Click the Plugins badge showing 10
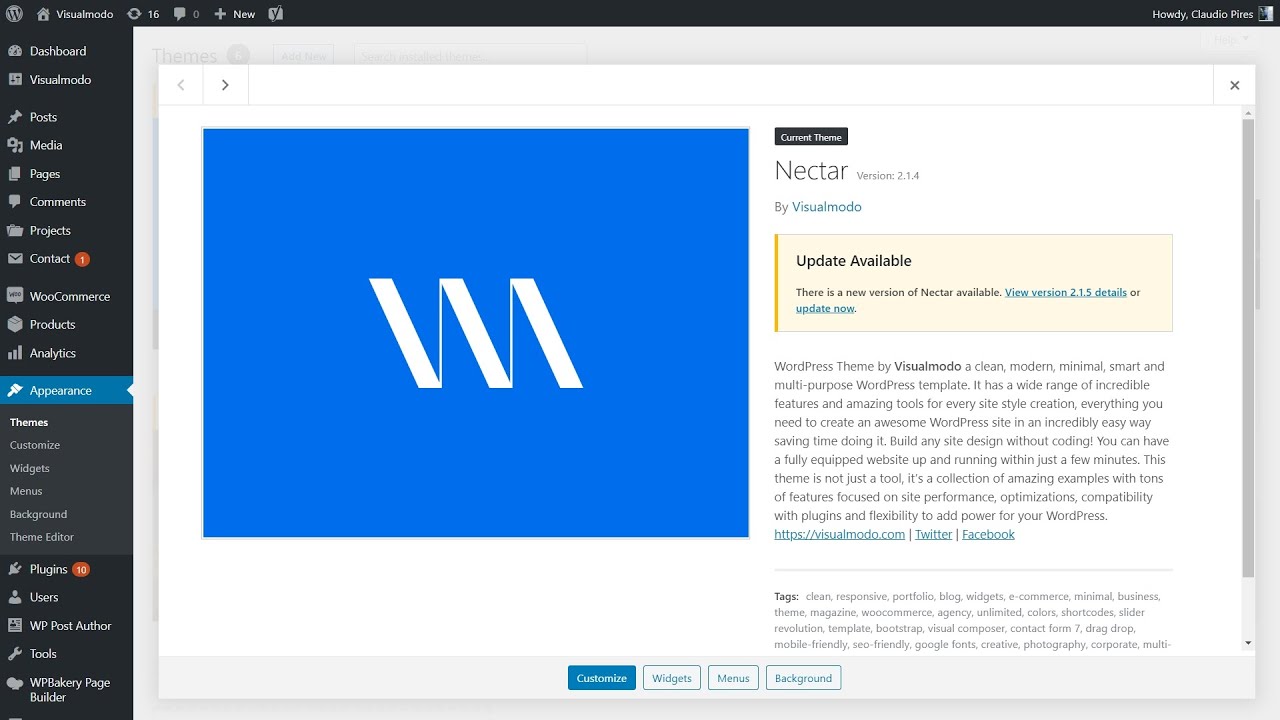This screenshot has width=1280, height=720. tap(81, 570)
